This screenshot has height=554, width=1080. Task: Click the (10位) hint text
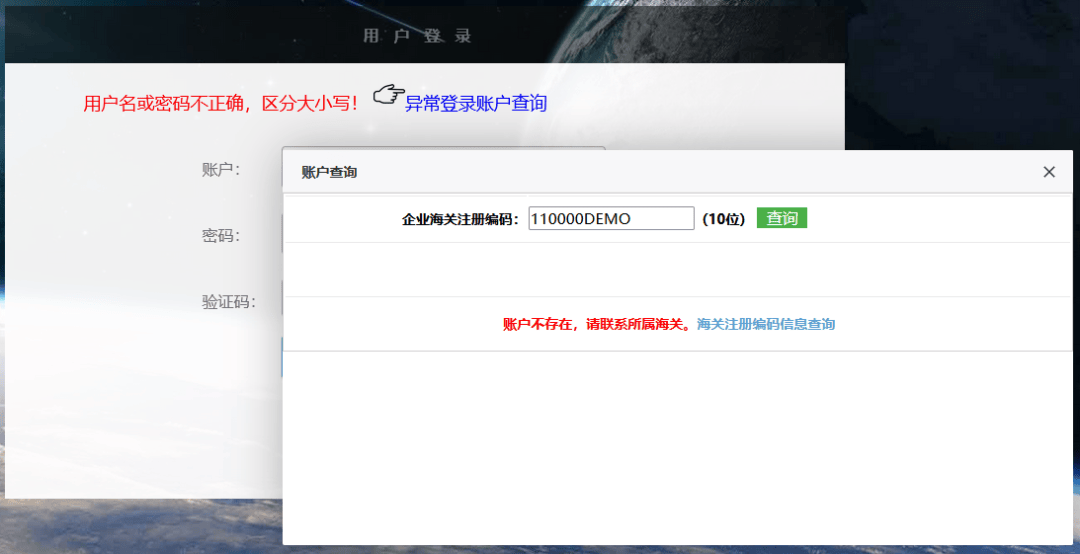[x=723, y=219]
